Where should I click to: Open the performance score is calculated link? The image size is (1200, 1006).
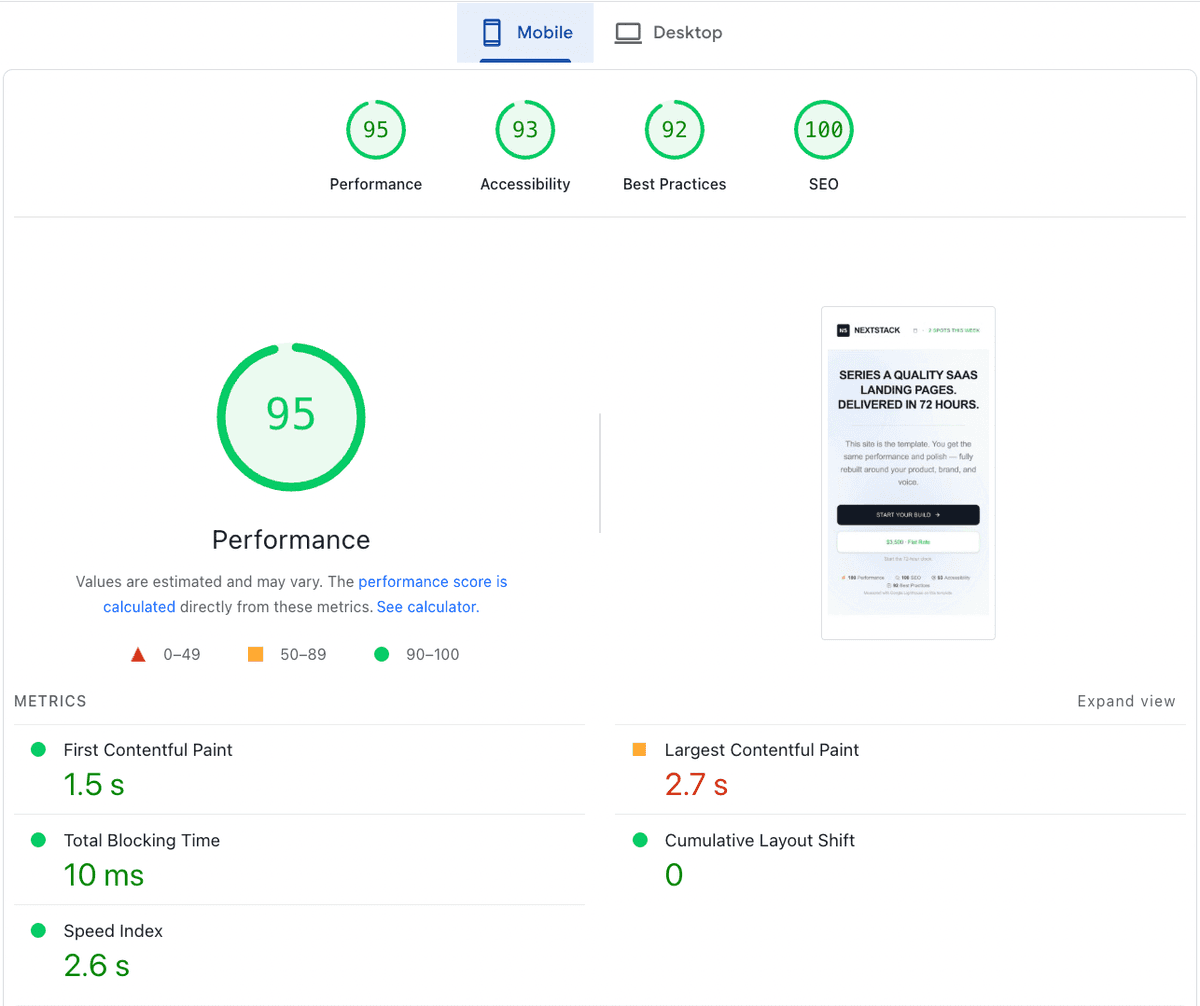(x=433, y=581)
